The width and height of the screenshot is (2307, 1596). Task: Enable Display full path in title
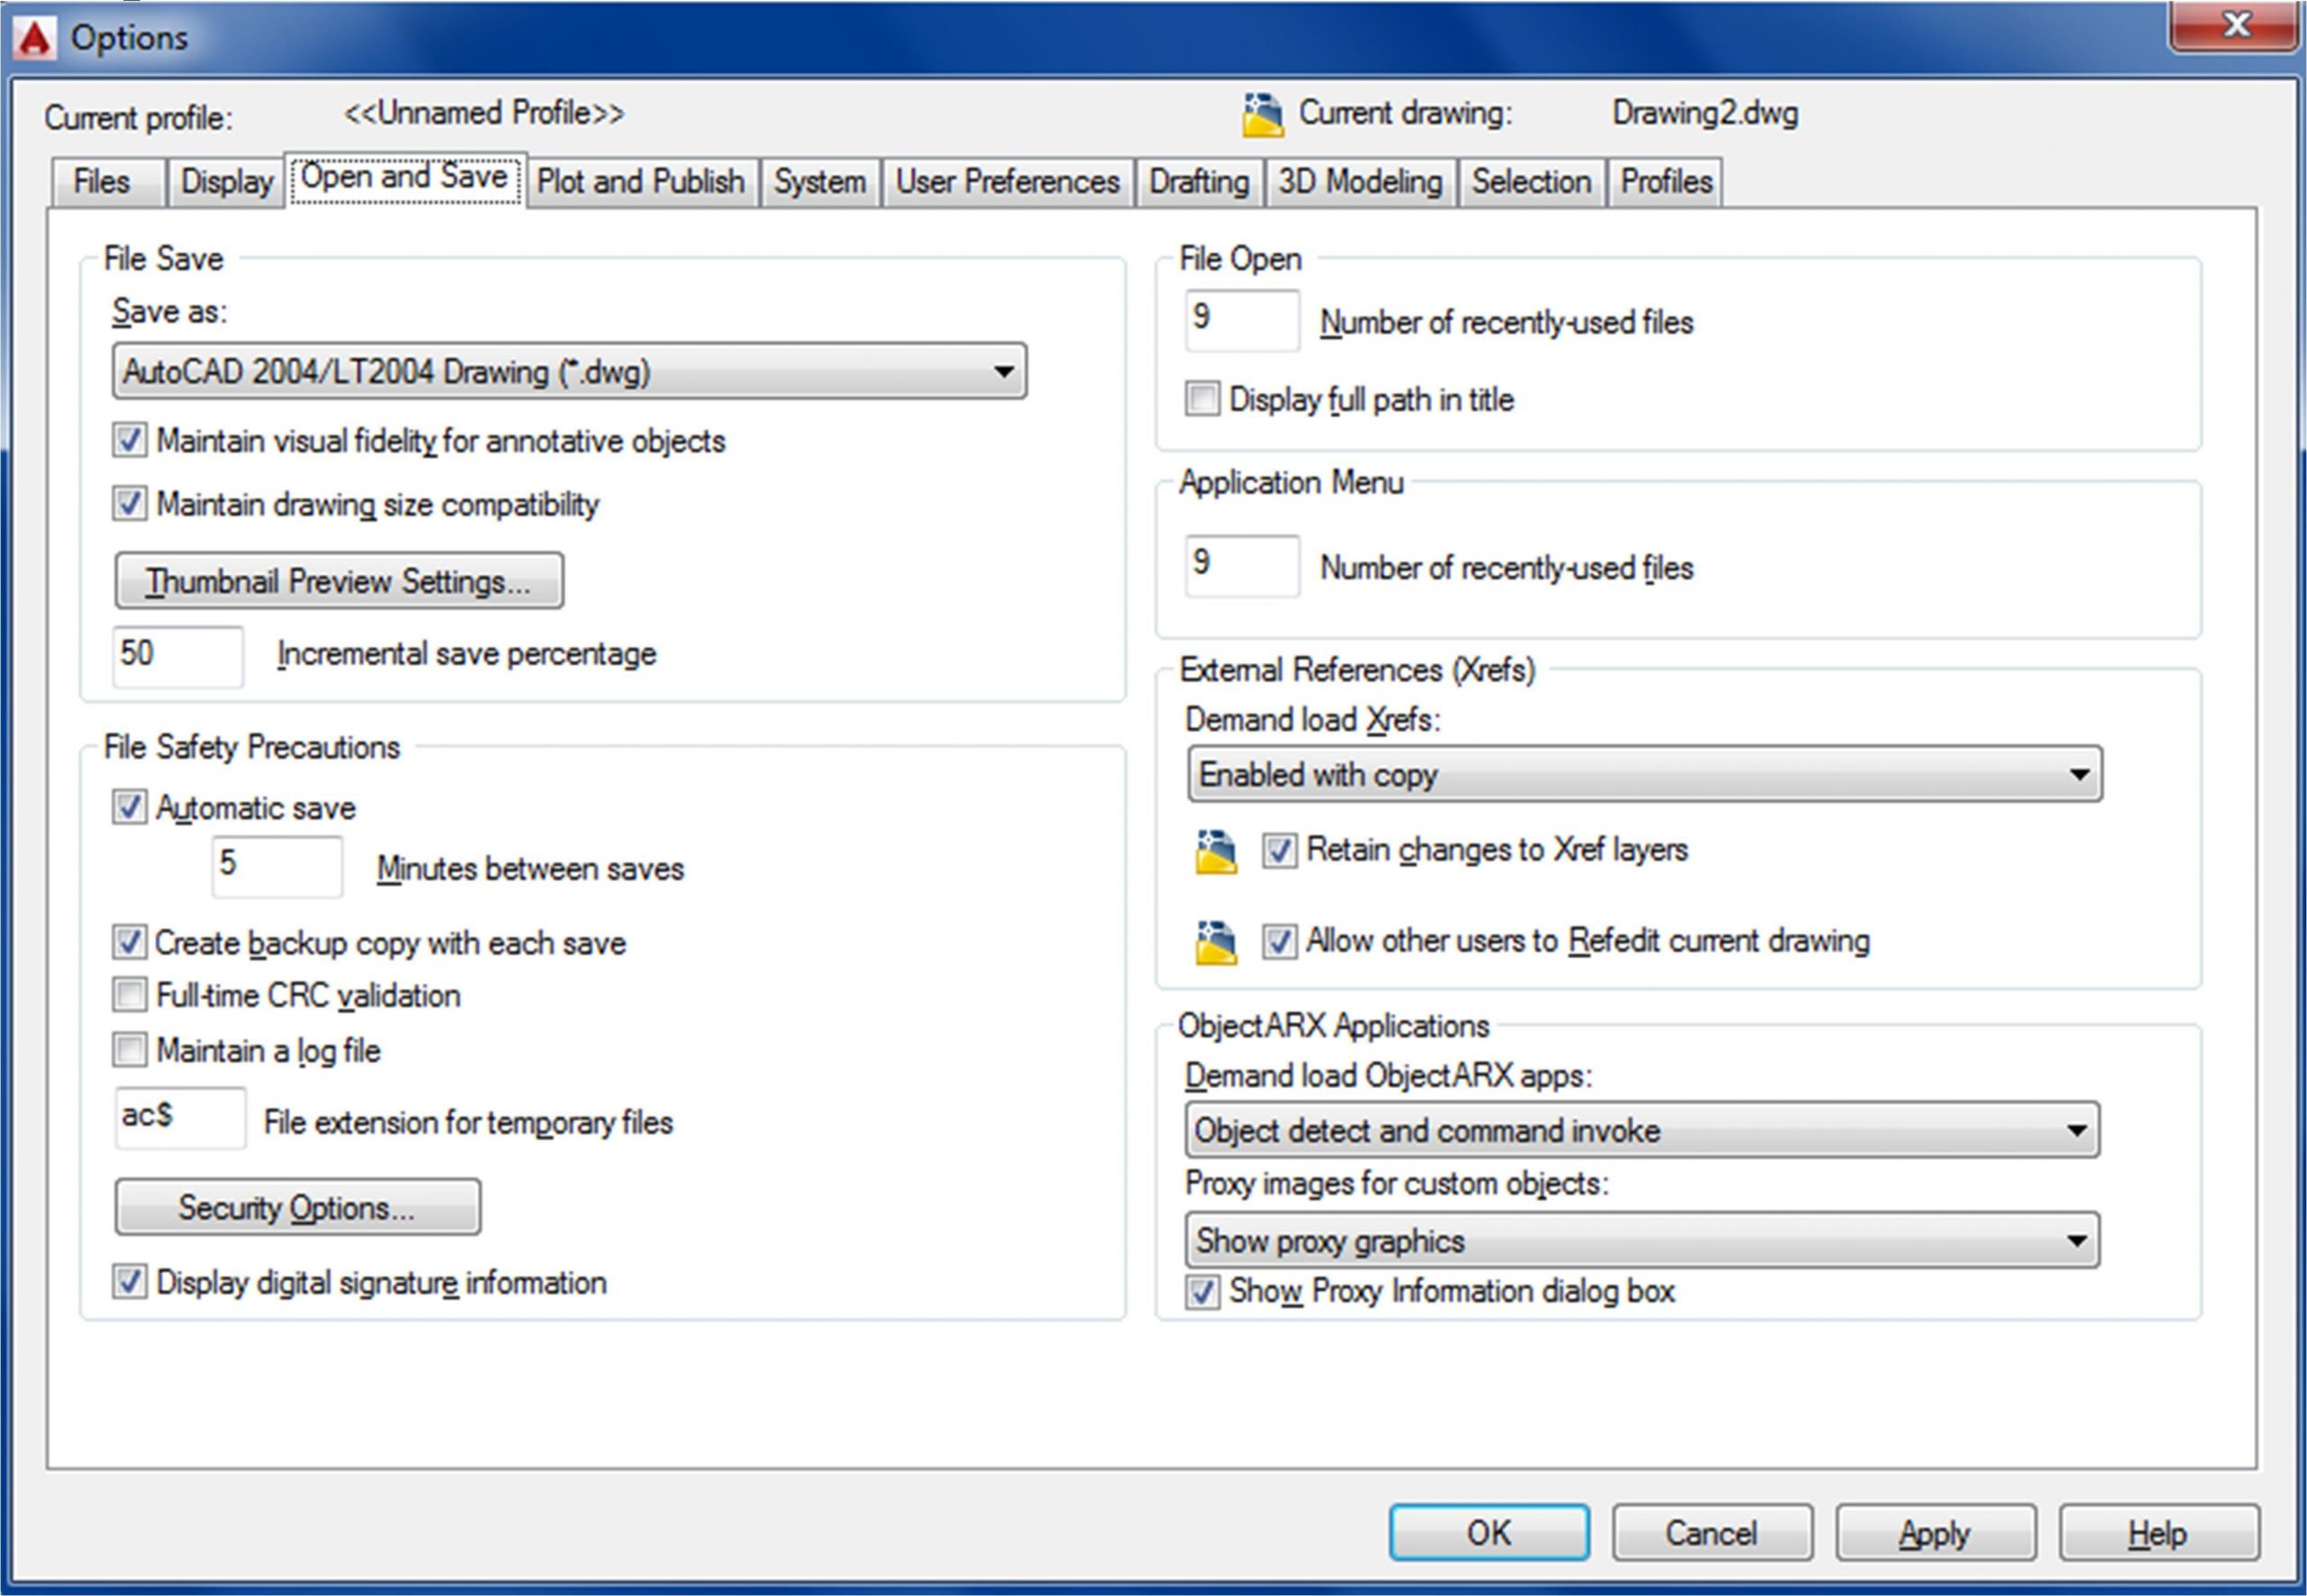point(1202,399)
